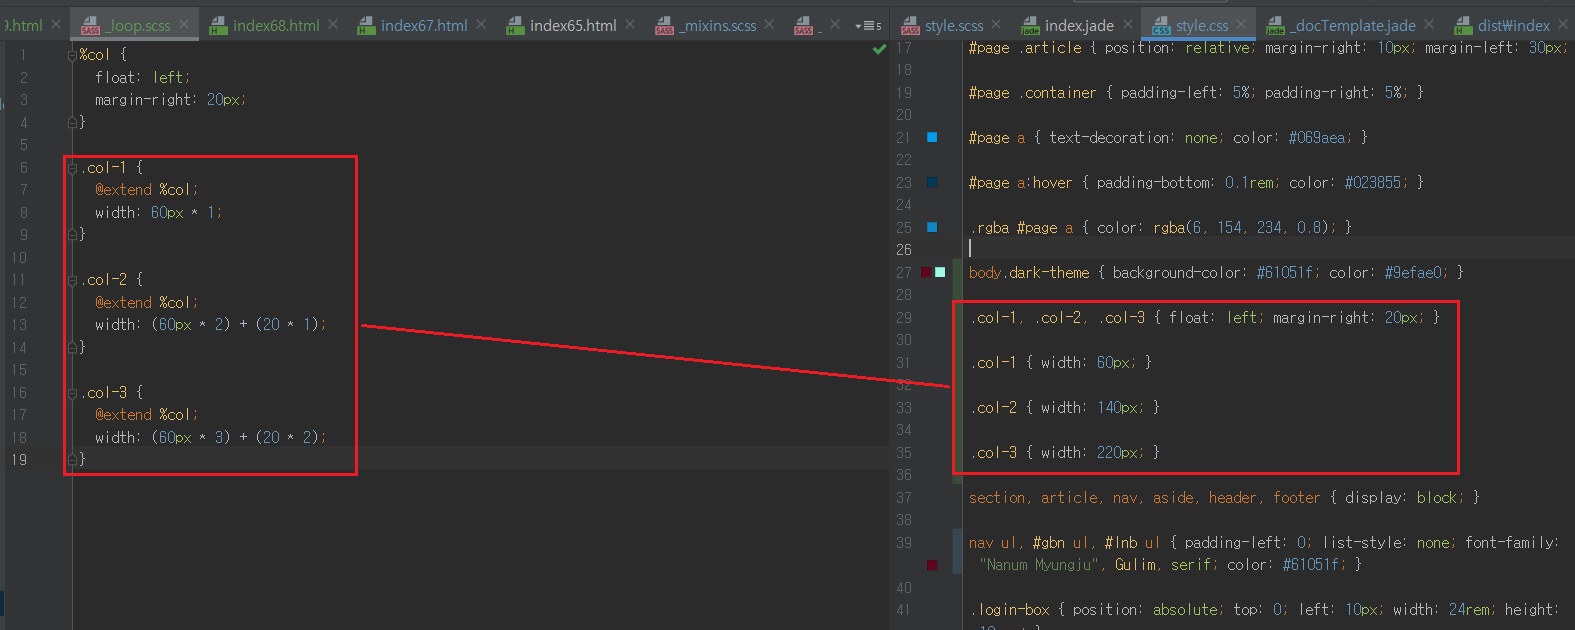1575x630 pixels.
Task: Click the green inspection checkmark icon
Action: (x=879, y=49)
